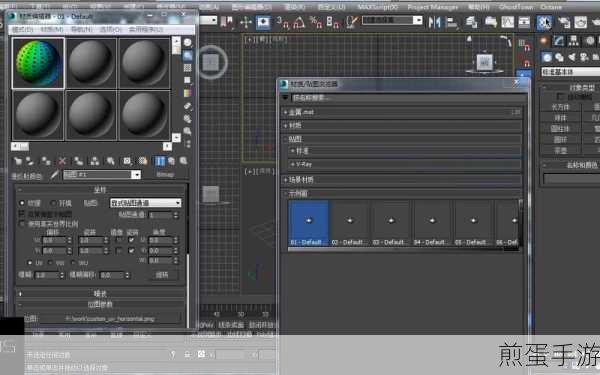The height and width of the screenshot is (375, 600).
Task: Expand the 噪波 rollout
Action: click(100, 293)
